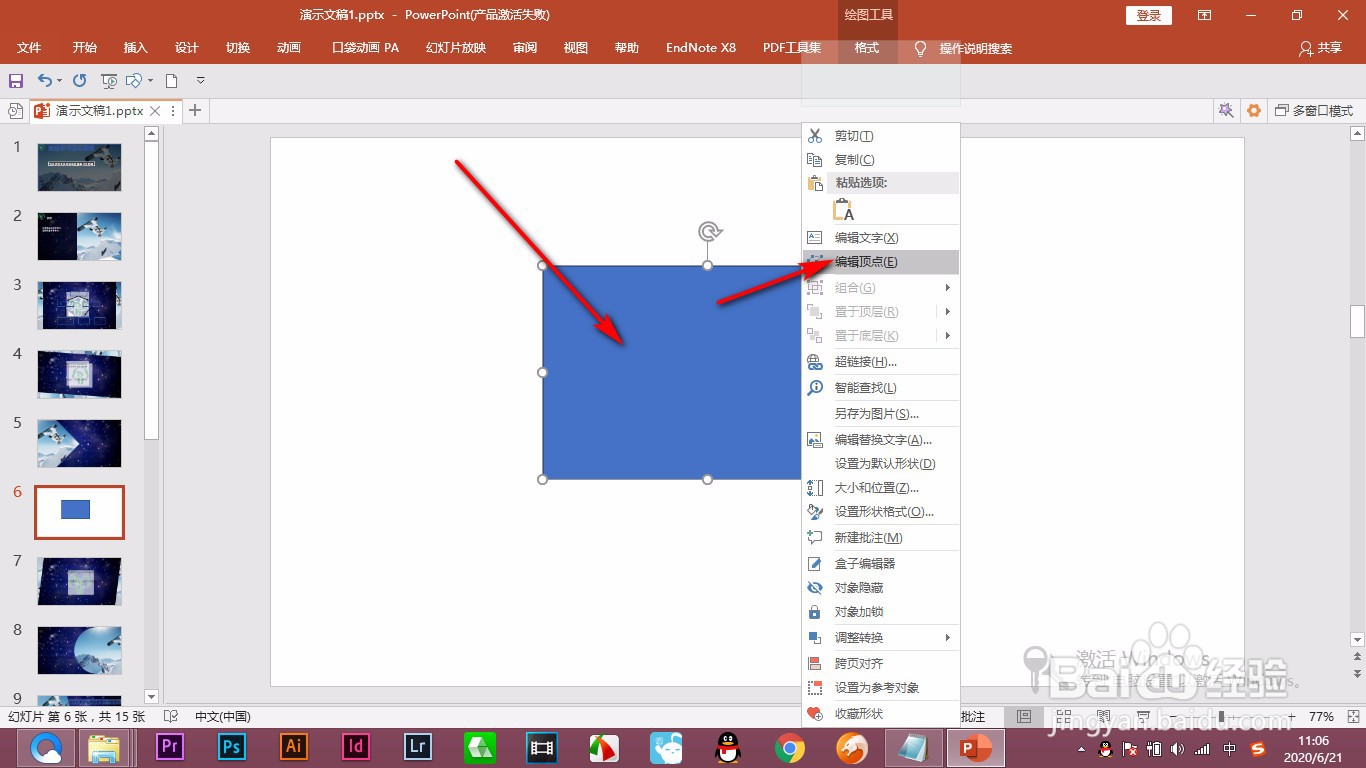The image size is (1366, 768).
Task: Open the 口袋动画 PA tab
Action: click(365, 48)
